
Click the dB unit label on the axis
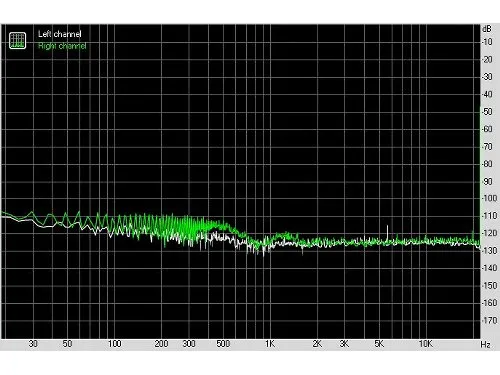coord(487,29)
